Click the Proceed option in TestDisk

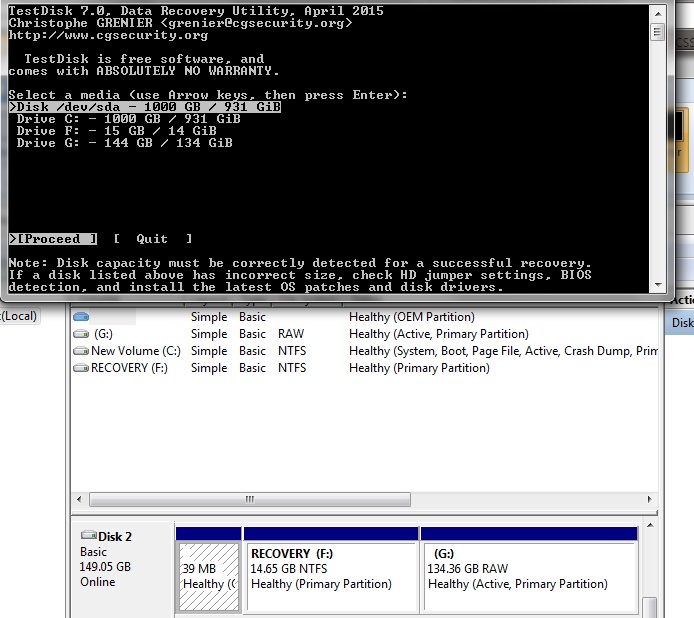54,239
